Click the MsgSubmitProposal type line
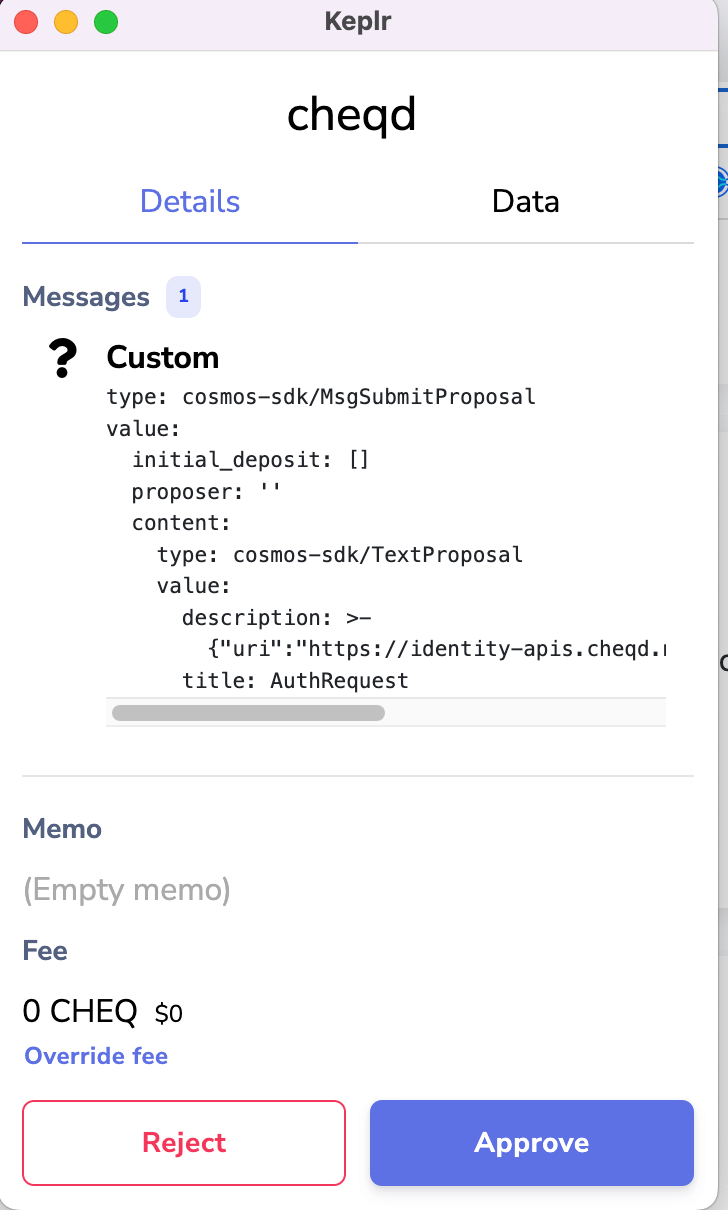This screenshot has width=728, height=1210. [321, 397]
